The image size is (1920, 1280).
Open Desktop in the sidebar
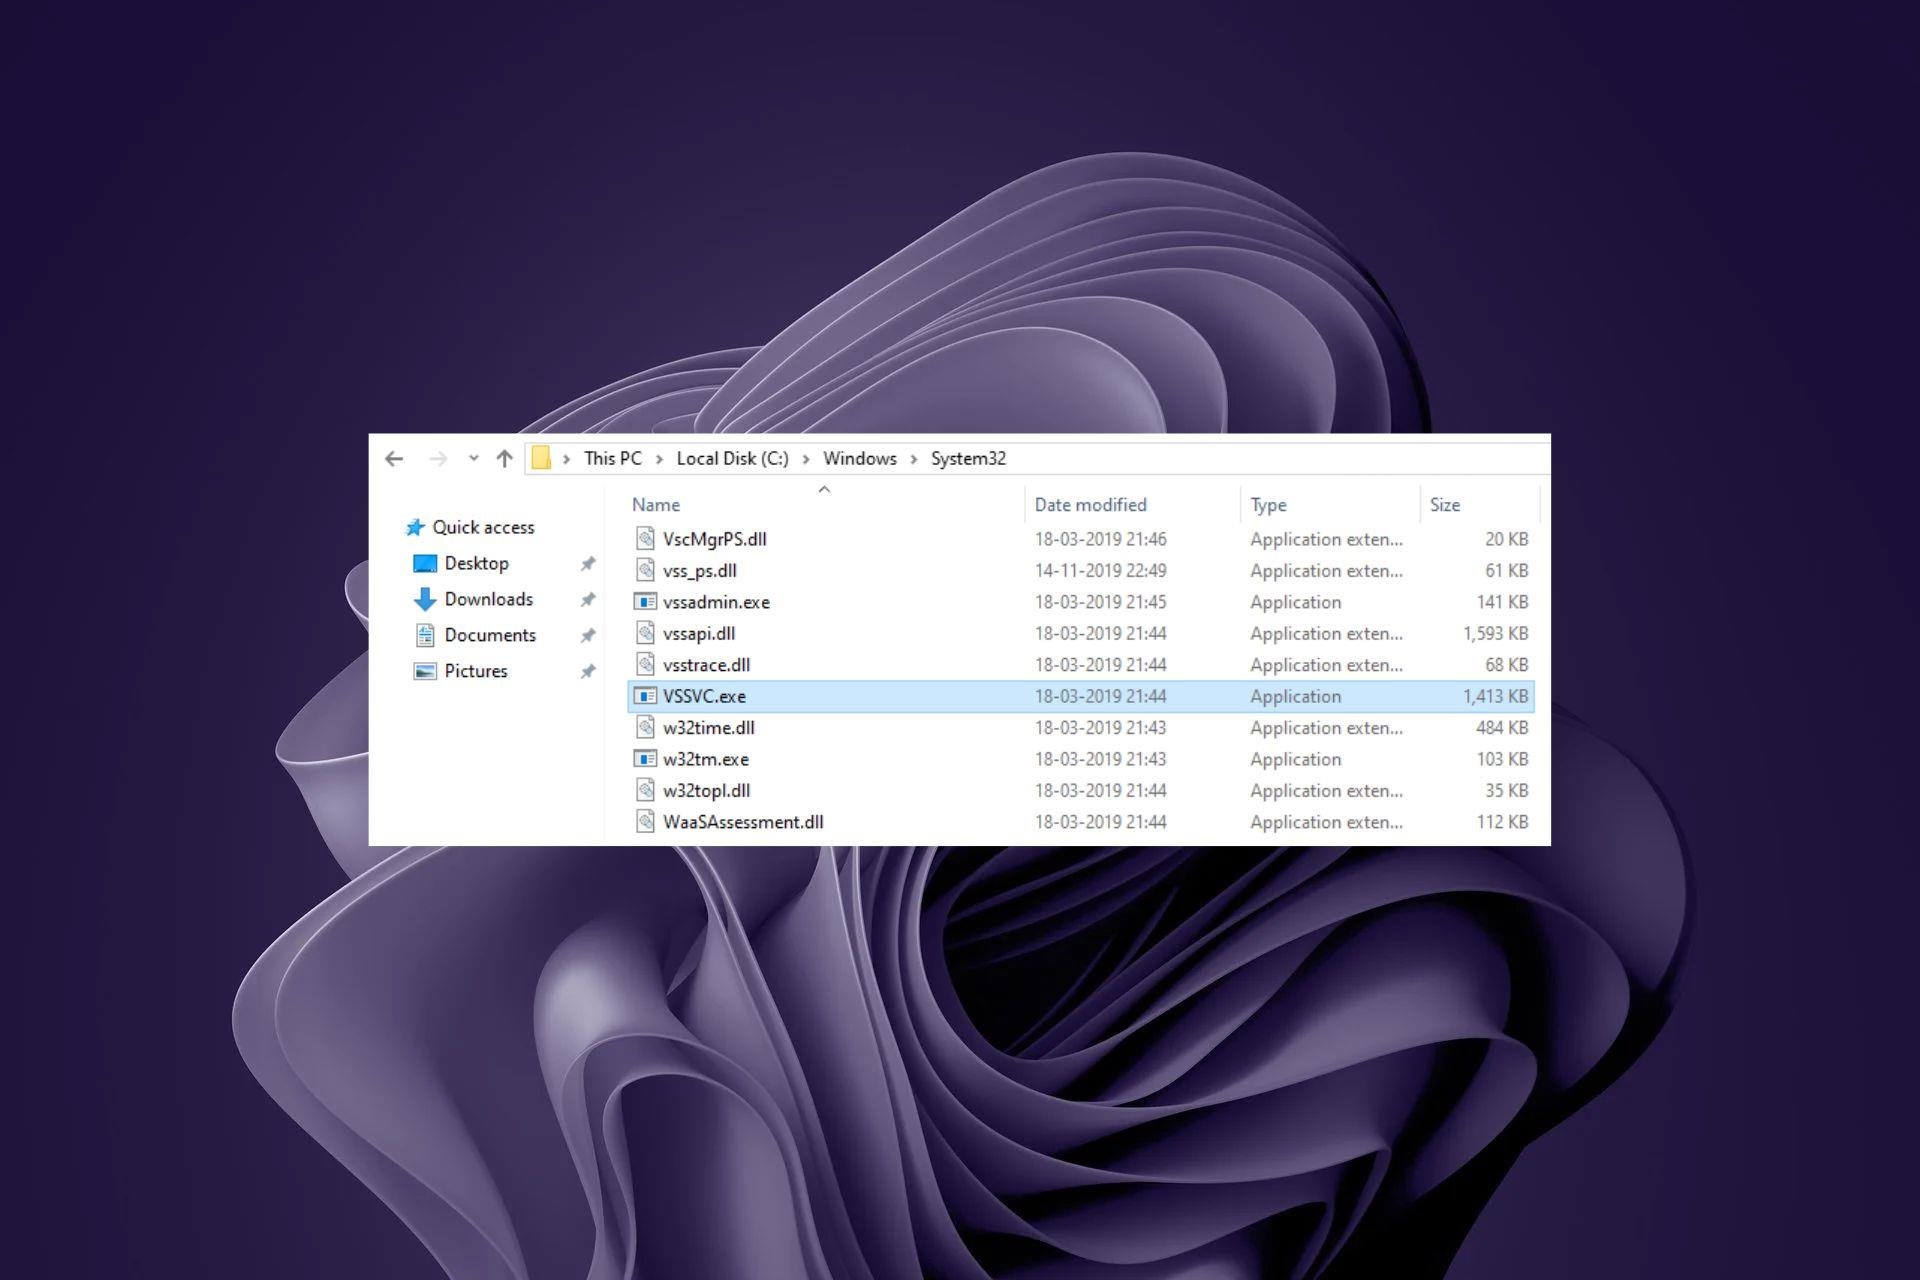[x=476, y=563]
